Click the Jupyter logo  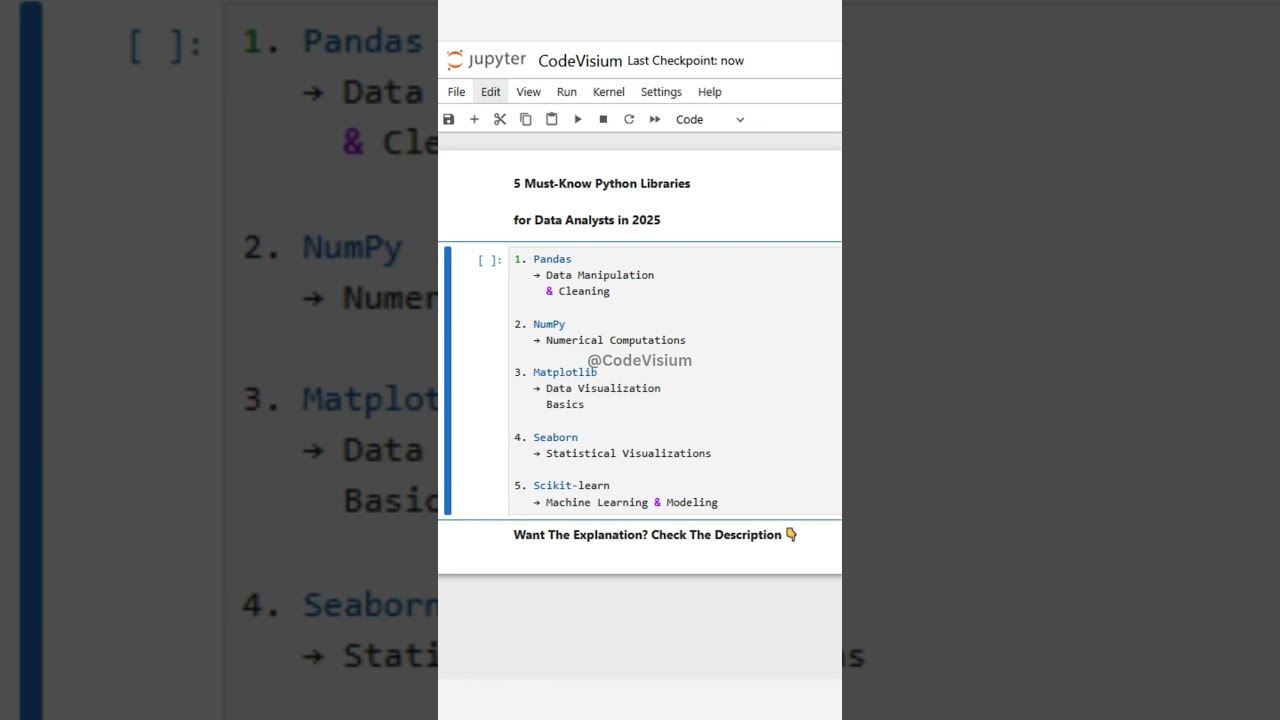coord(485,60)
